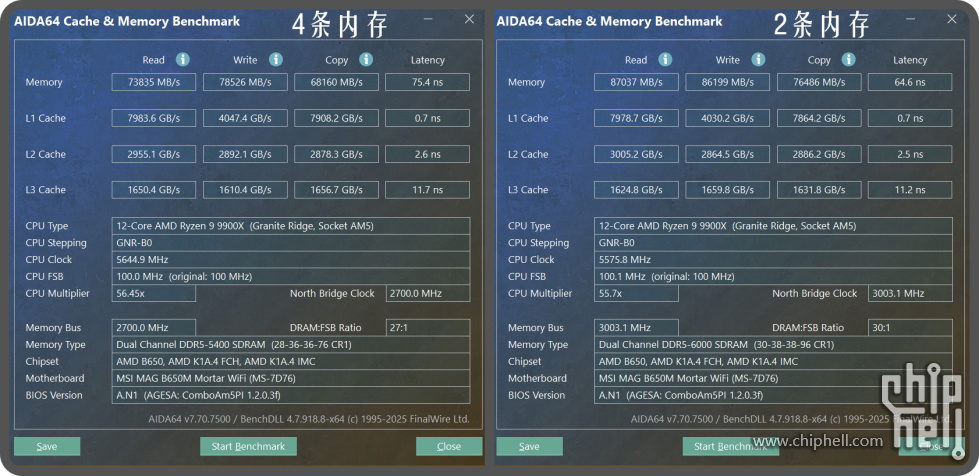Start Benchmark in the right window
The height and width of the screenshot is (476, 979).
coord(731,446)
